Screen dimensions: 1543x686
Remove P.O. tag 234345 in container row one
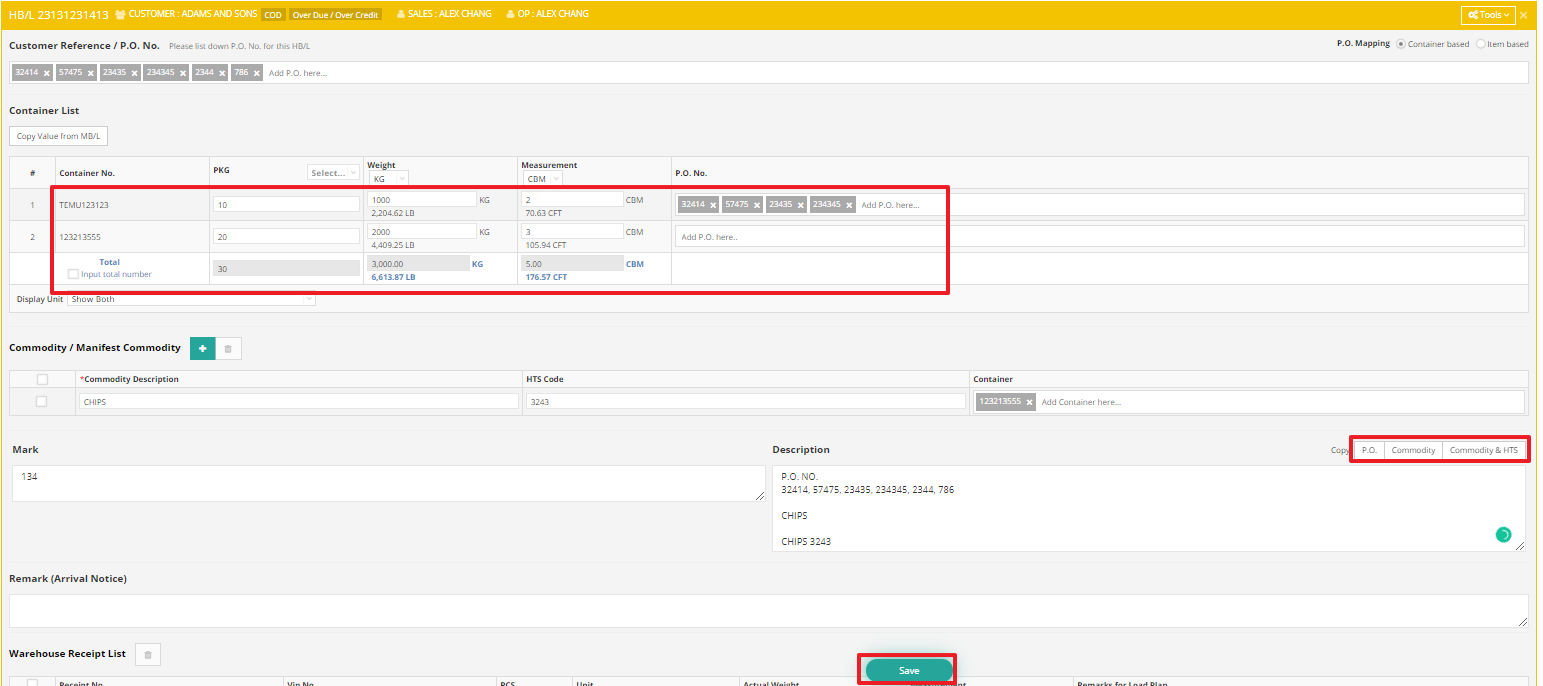(850, 205)
